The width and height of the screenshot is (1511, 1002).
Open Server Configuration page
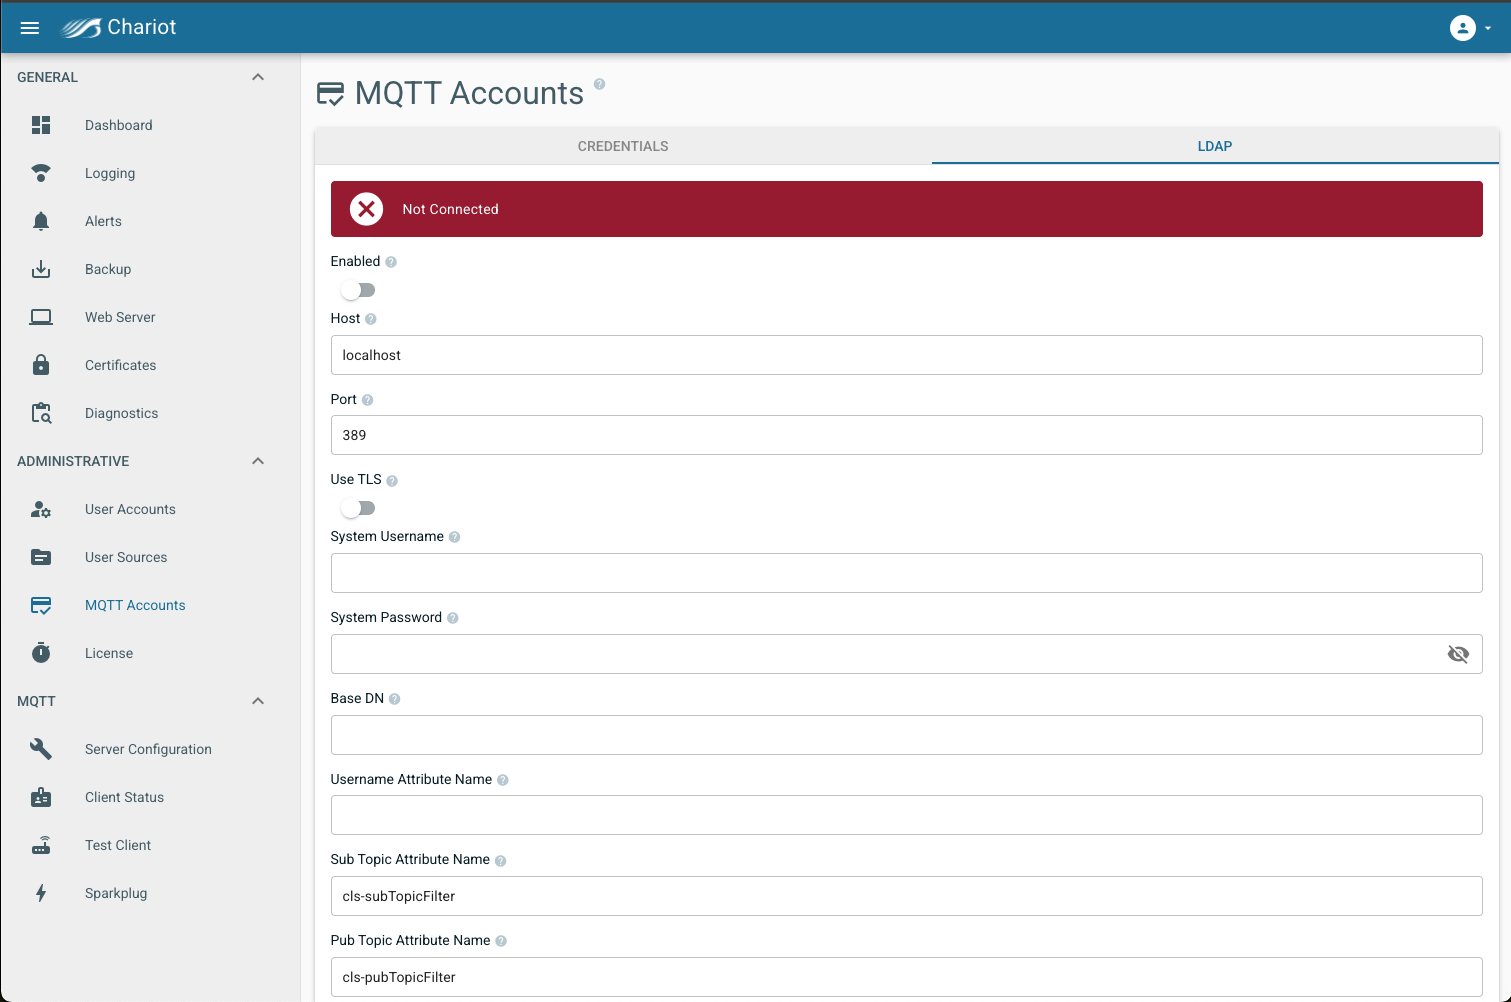(x=148, y=749)
